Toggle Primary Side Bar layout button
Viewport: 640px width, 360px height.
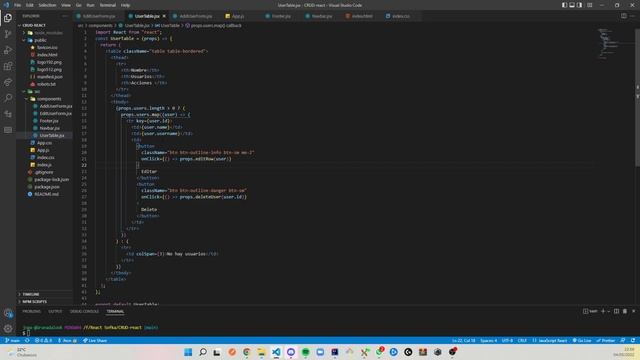[x=564, y=5]
